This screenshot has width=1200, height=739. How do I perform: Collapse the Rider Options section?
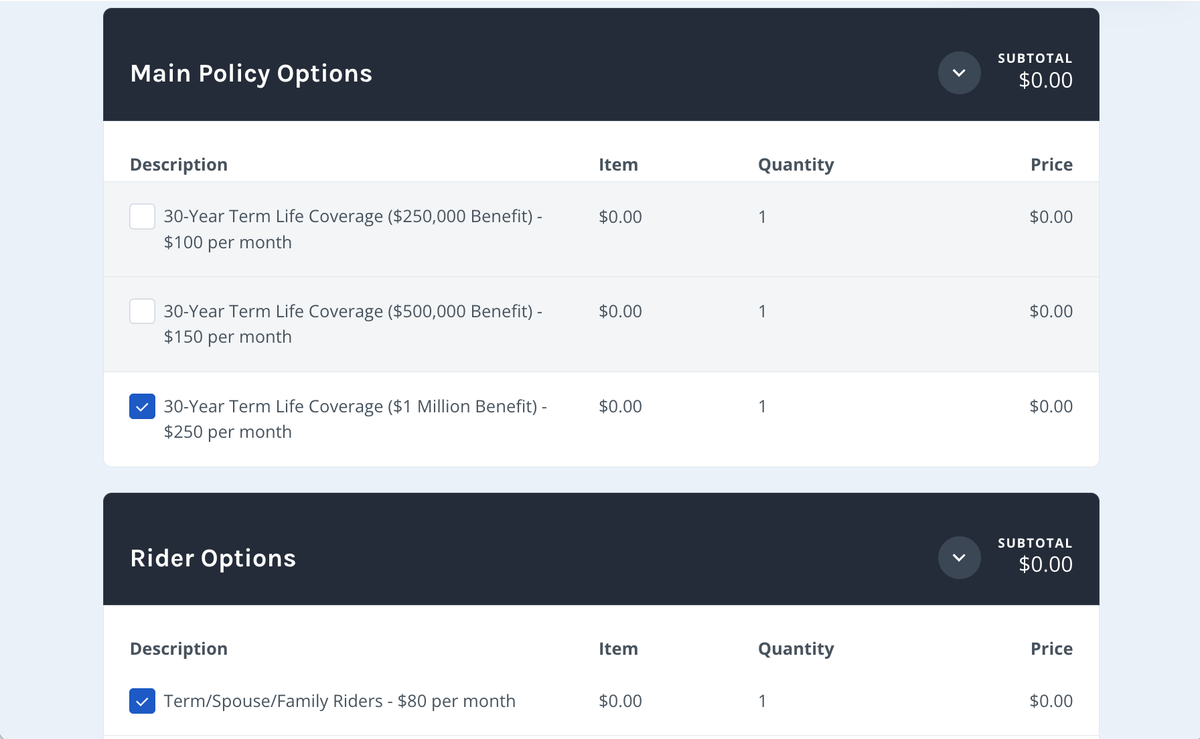click(959, 558)
